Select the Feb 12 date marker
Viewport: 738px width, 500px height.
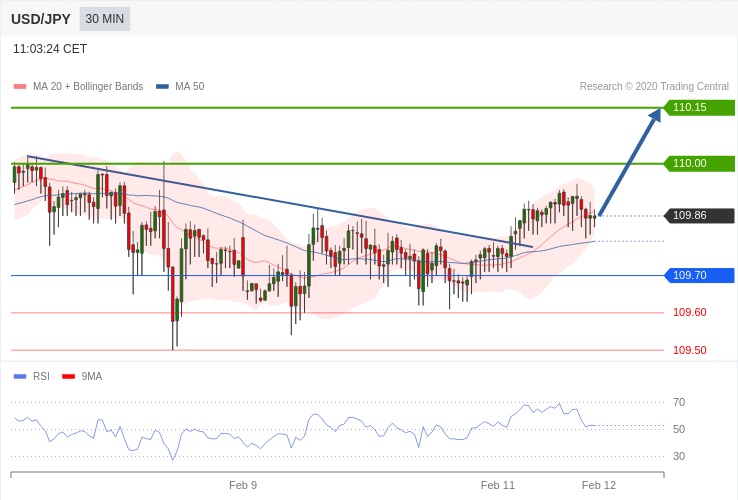(x=599, y=485)
